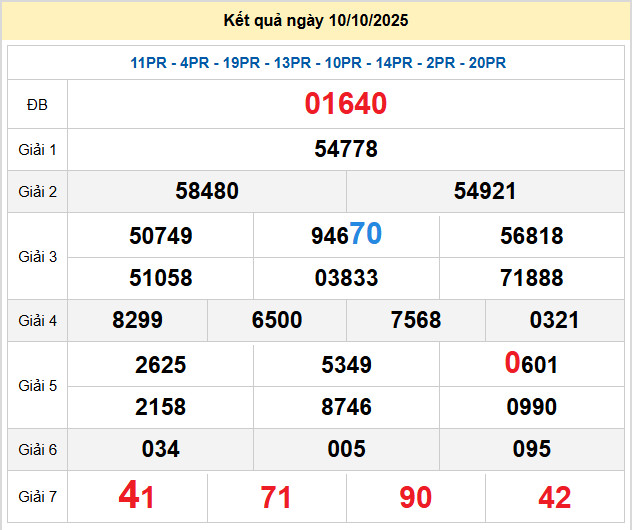
Task: Click the Giải 4 number 8299
Action: (138, 320)
